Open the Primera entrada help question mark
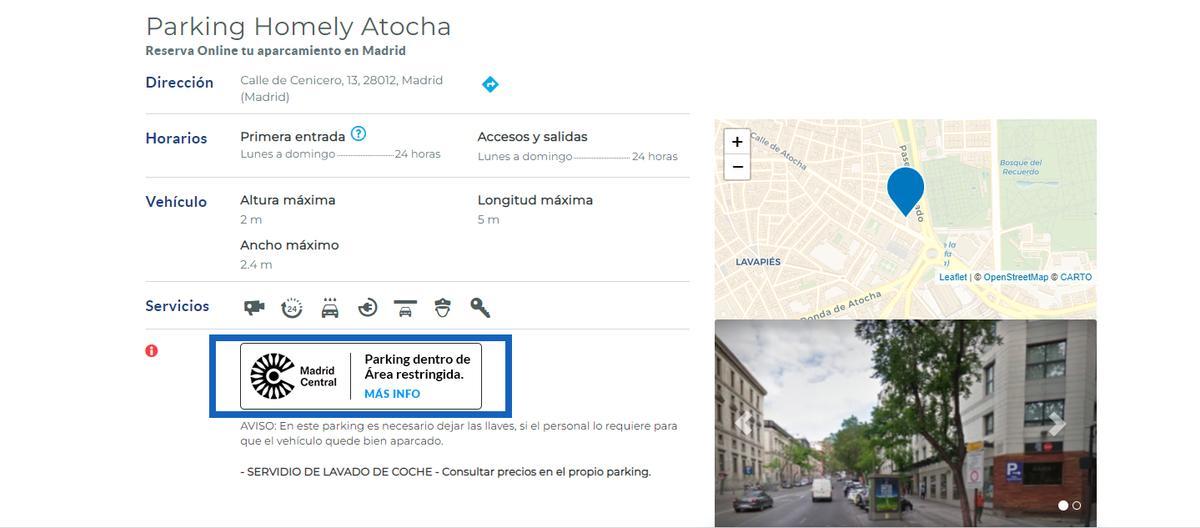The image size is (1200, 528). (x=358, y=134)
